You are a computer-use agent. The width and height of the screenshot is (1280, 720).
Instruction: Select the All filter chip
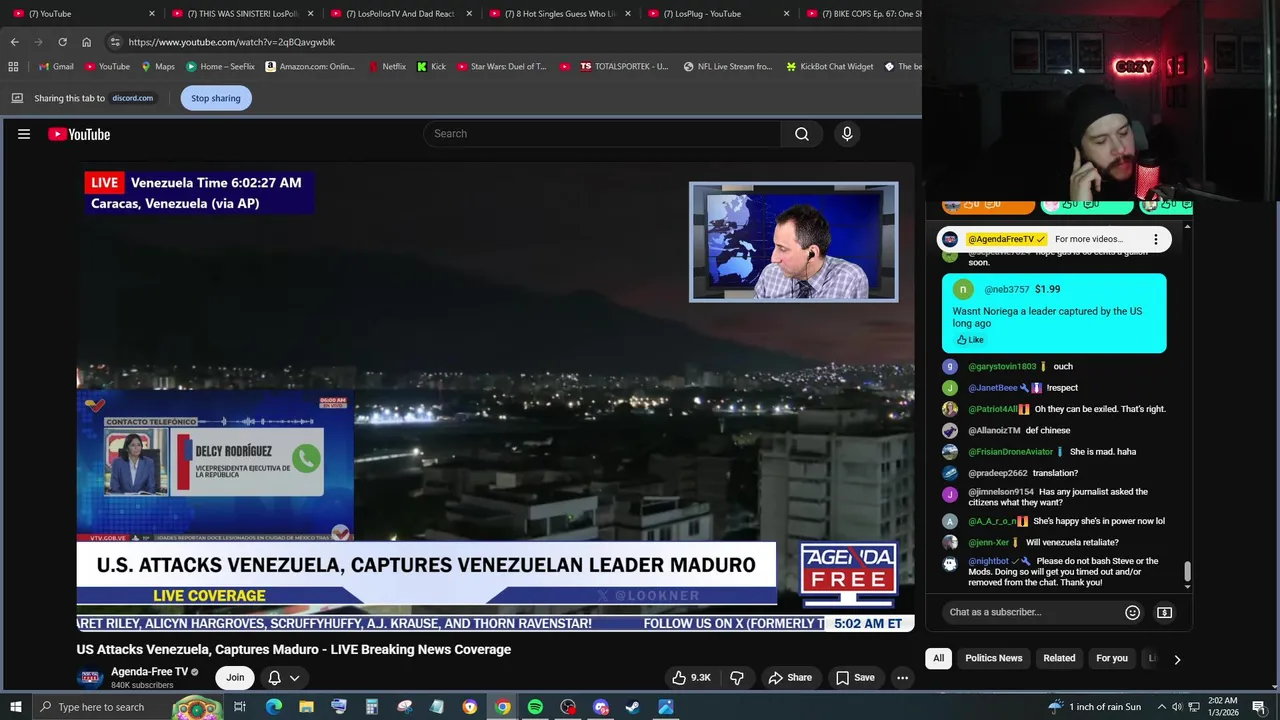pyautogui.click(x=938, y=658)
